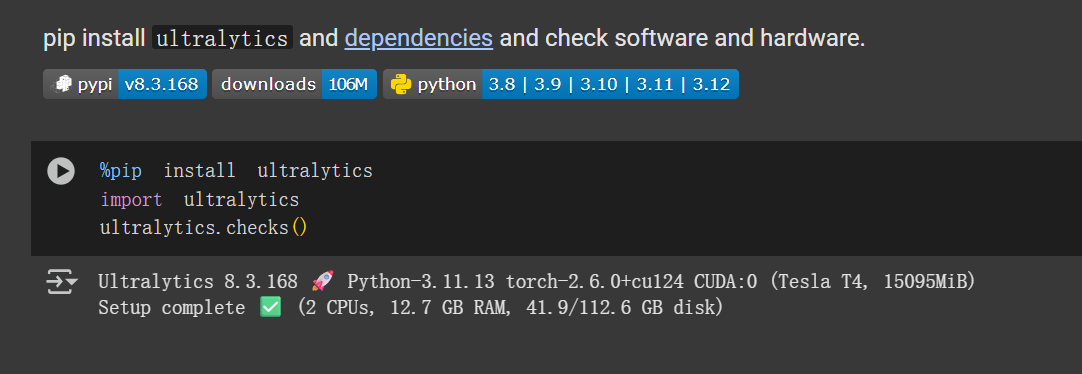Place cursor on '%pip install ultralytics' line
Image resolution: width=1082 pixels, height=374 pixels.
237,170
